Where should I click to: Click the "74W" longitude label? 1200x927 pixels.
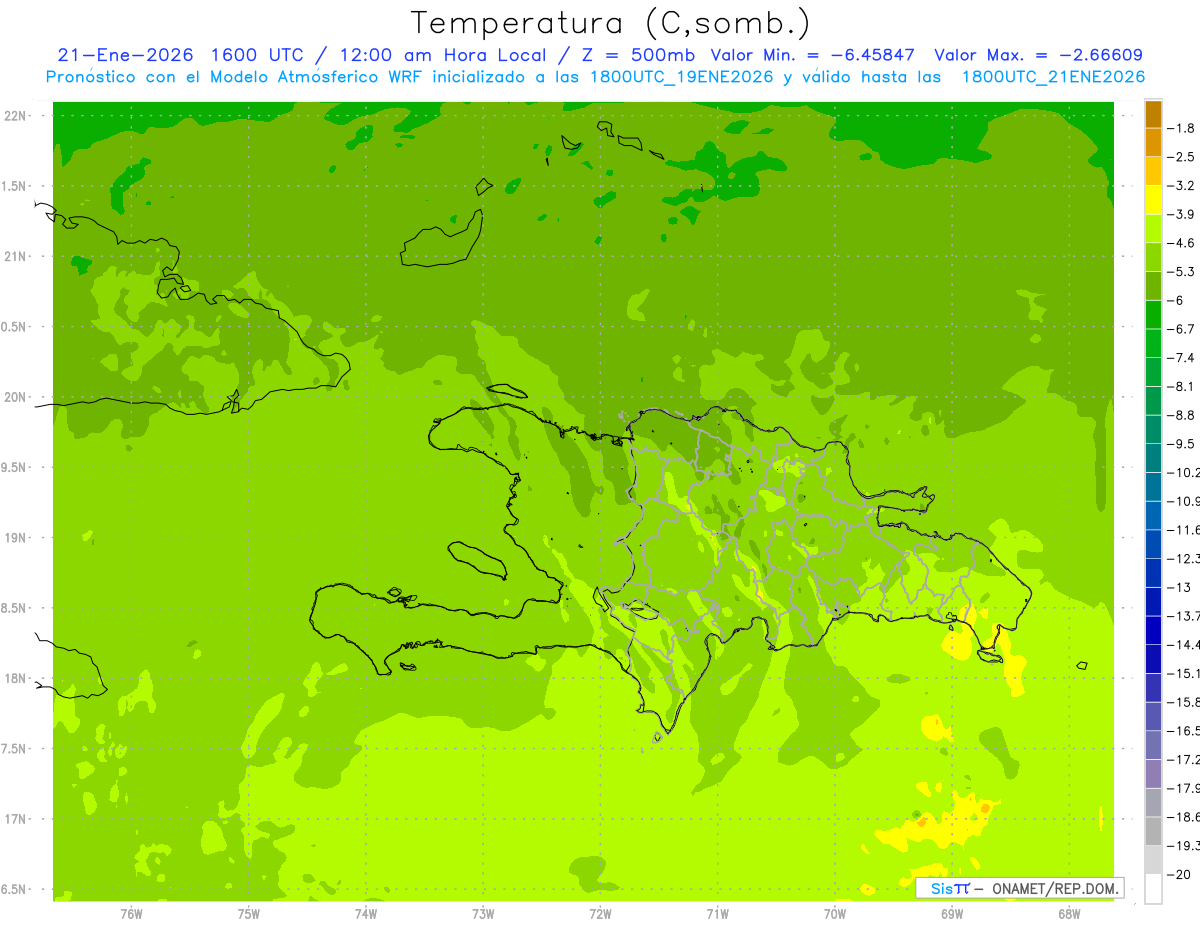pos(366,914)
